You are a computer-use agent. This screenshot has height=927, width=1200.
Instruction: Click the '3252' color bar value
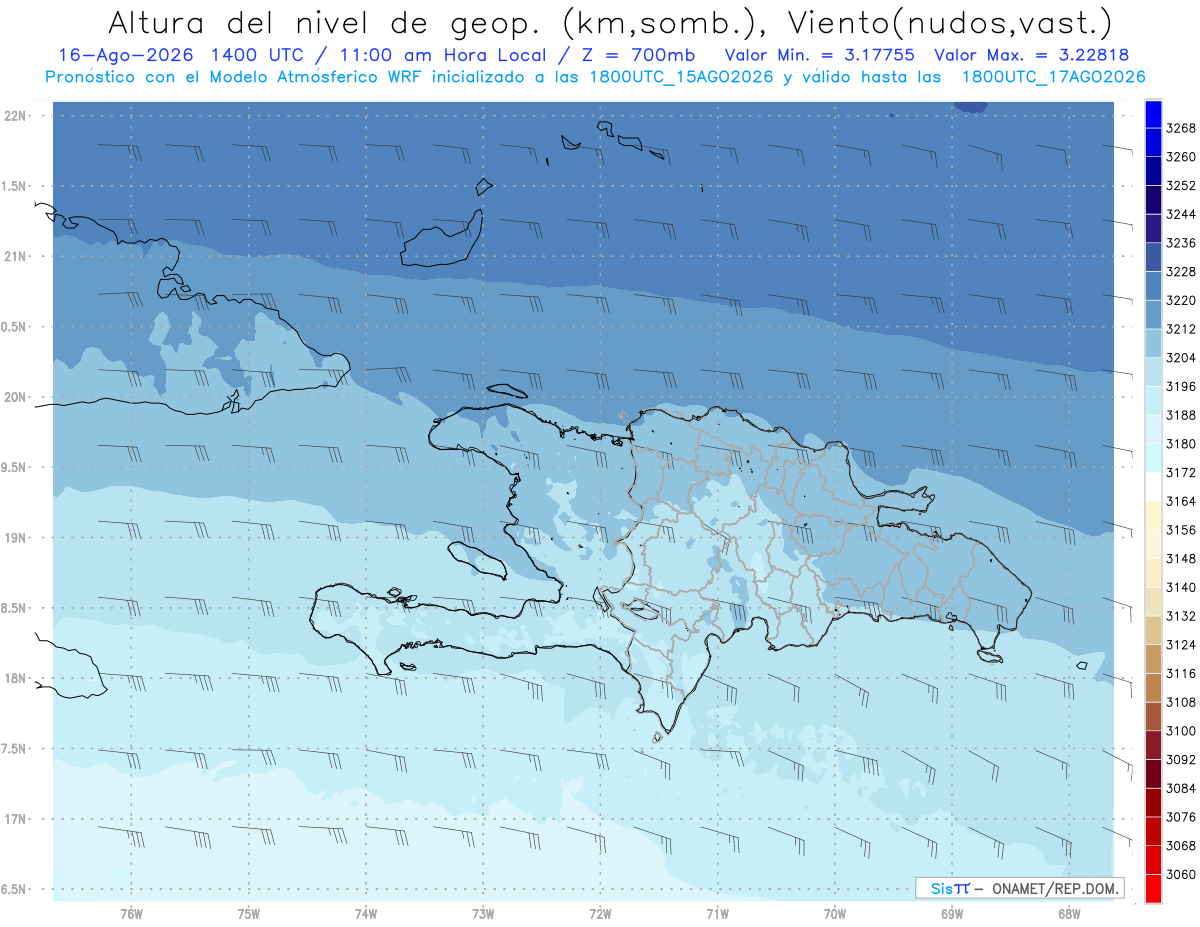tap(1181, 186)
